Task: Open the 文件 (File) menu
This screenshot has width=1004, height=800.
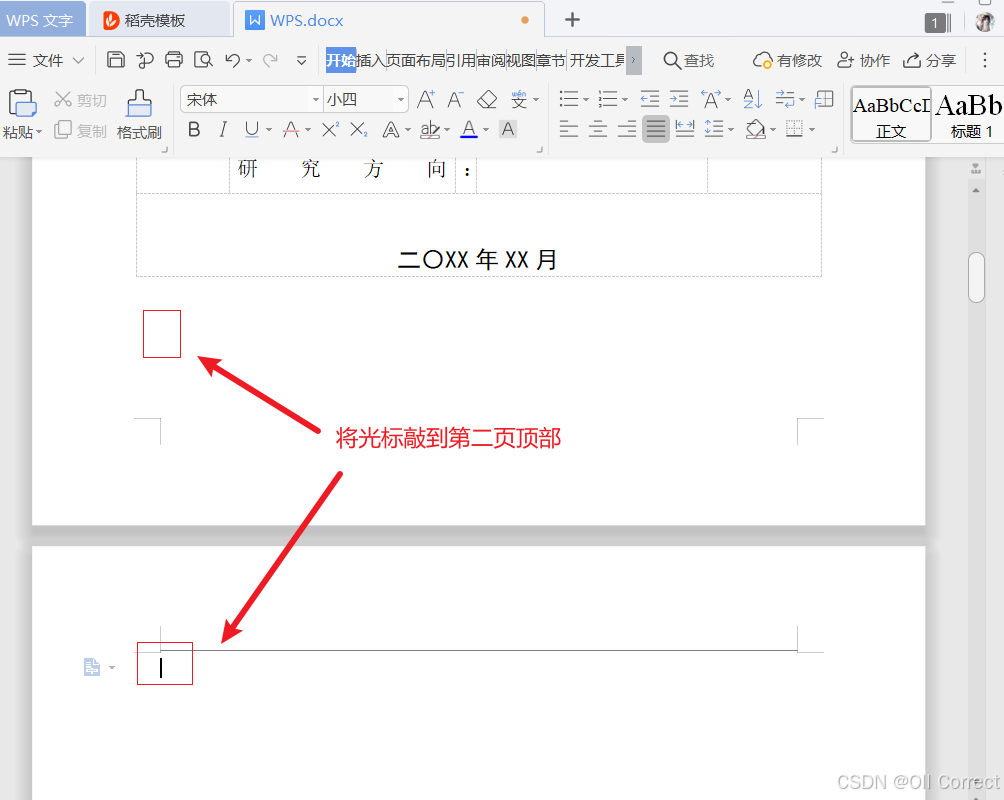Action: click(x=46, y=60)
